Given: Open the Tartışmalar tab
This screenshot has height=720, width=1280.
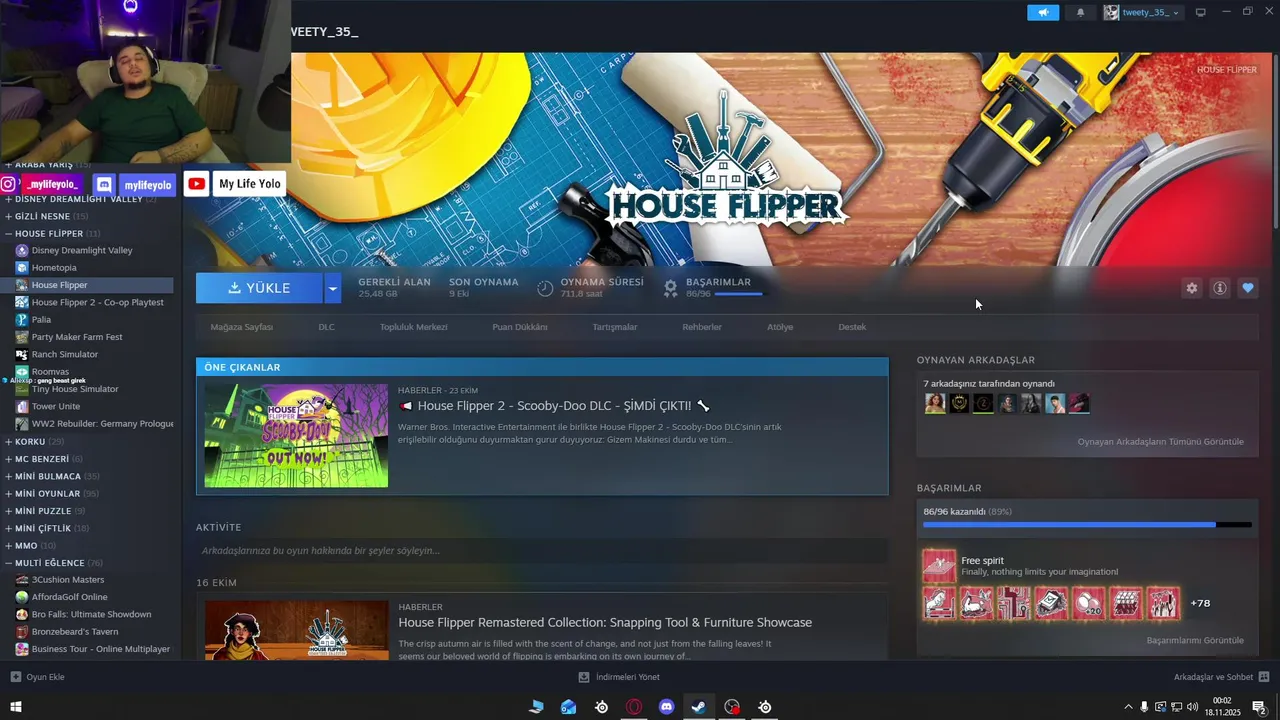Looking at the screenshot, I should point(615,327).
